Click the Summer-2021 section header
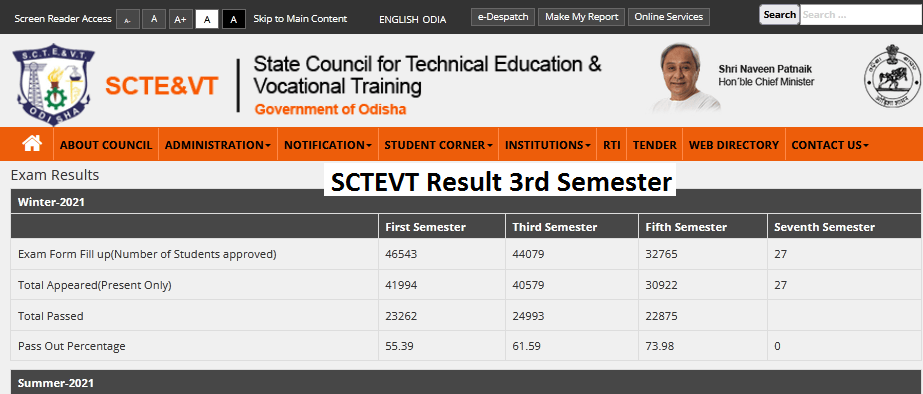 pyautogui.click(x=466, y=382)
